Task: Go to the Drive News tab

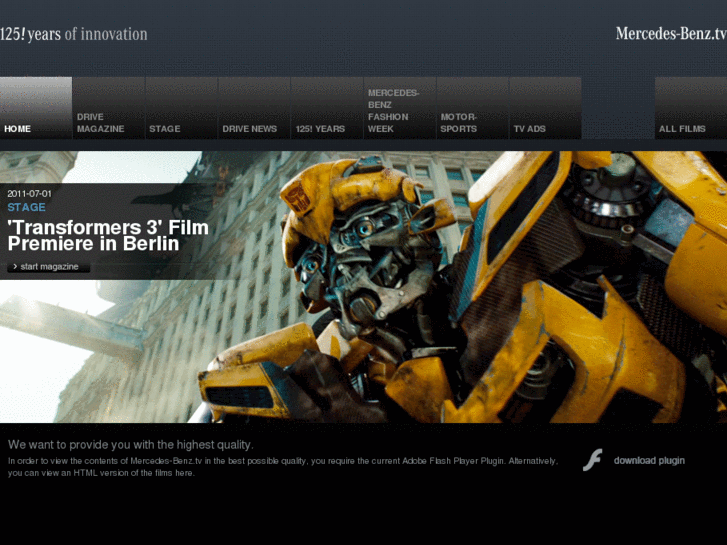Action: click(x=254, y=108)
